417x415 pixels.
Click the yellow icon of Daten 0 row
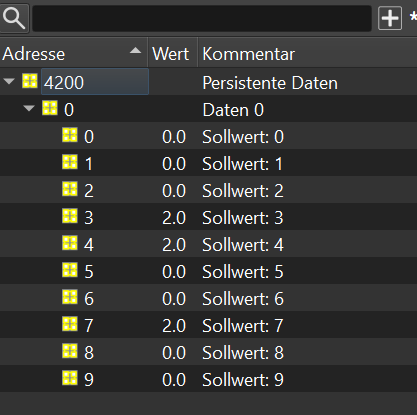coord(50,108)
